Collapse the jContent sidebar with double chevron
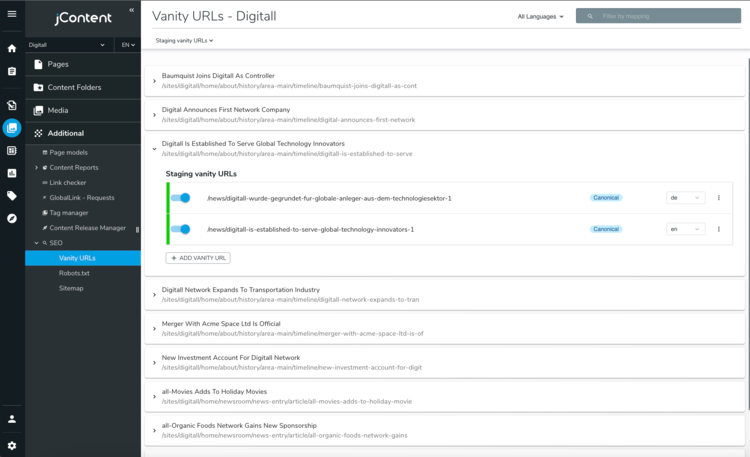This screenshot has width=750, height=457. (132, 10)
